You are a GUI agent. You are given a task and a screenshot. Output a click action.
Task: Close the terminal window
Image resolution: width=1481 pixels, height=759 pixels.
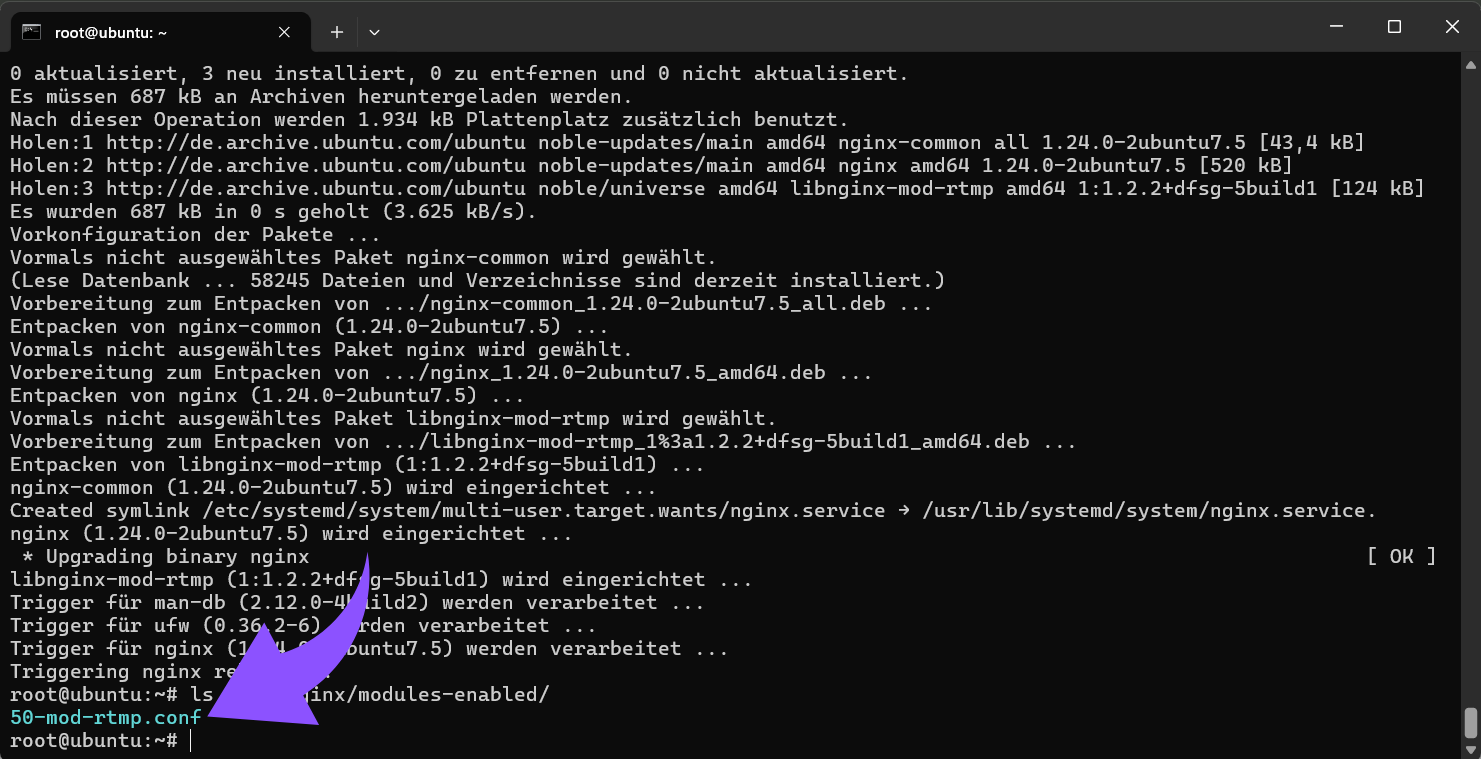pyautogui.click(x=1451, y=27)
